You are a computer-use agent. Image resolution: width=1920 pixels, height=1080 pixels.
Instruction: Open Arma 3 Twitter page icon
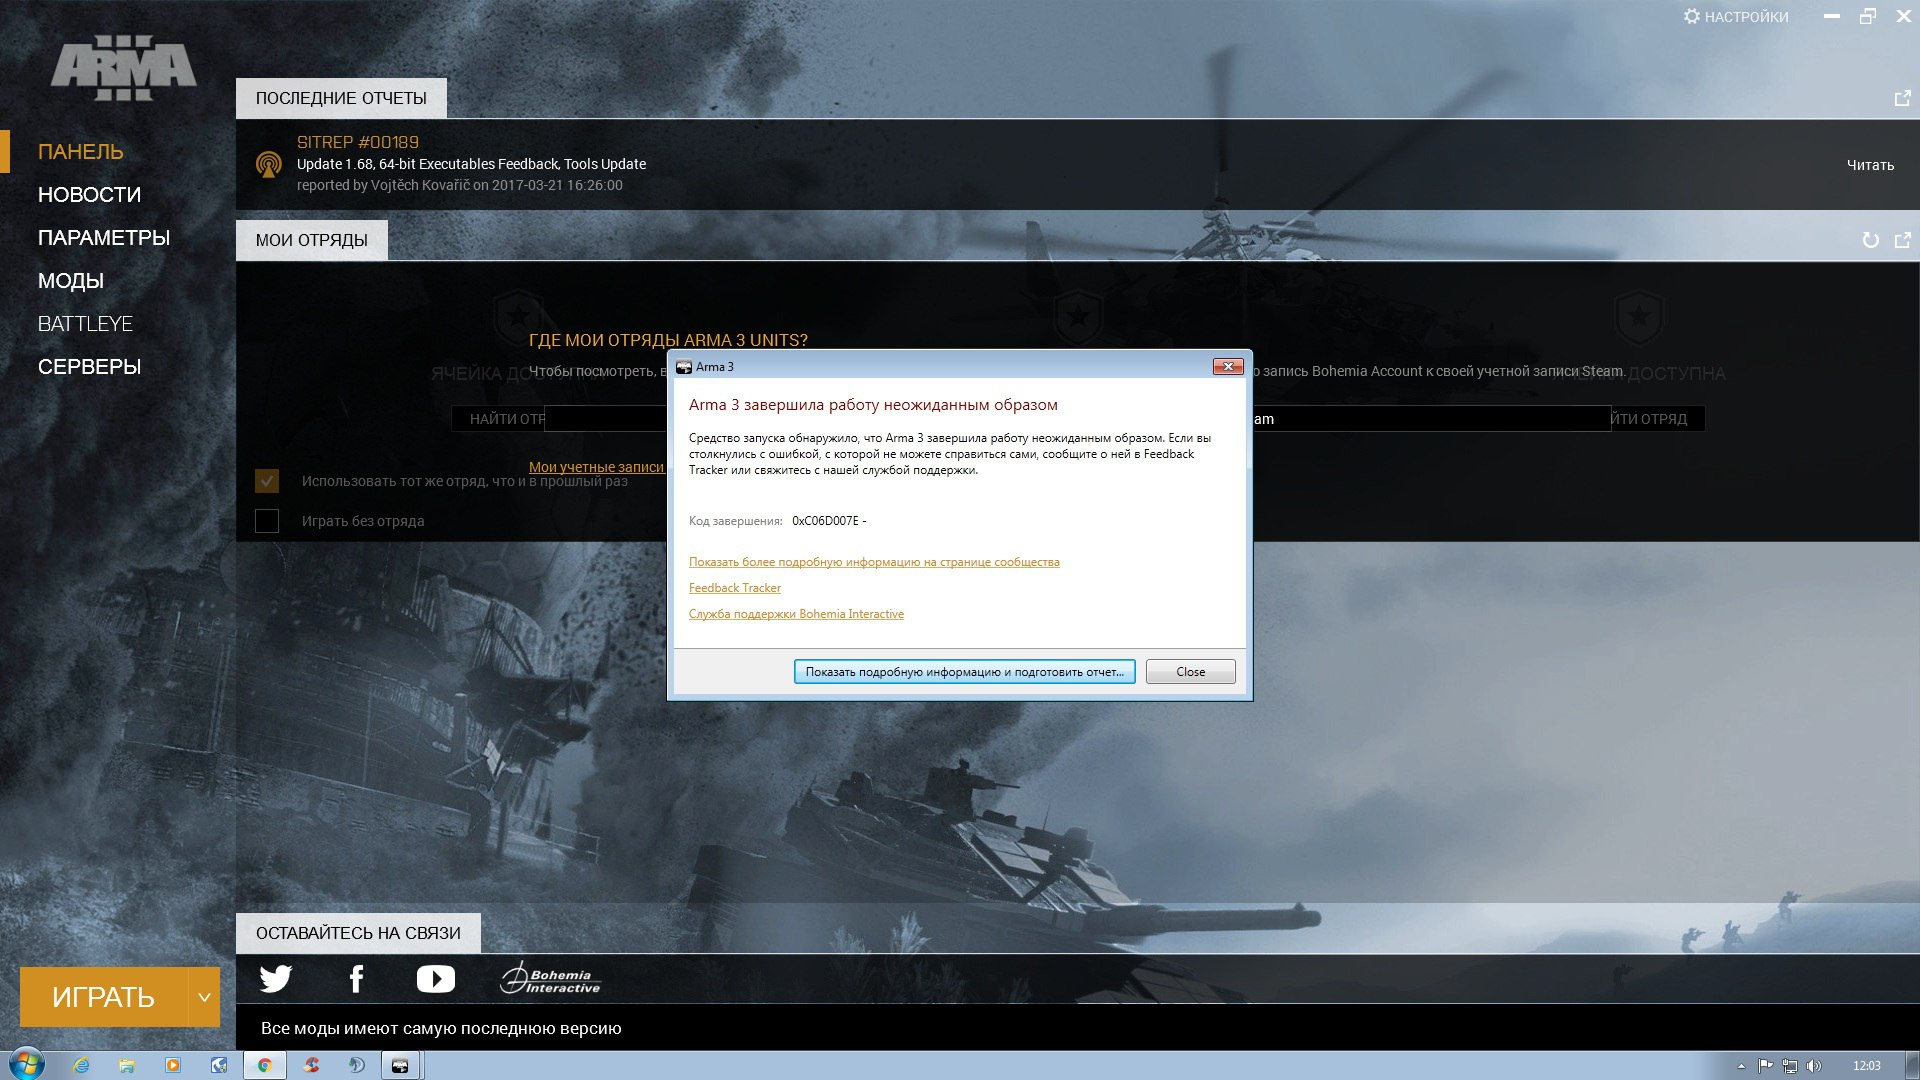[x=275, y=978]
